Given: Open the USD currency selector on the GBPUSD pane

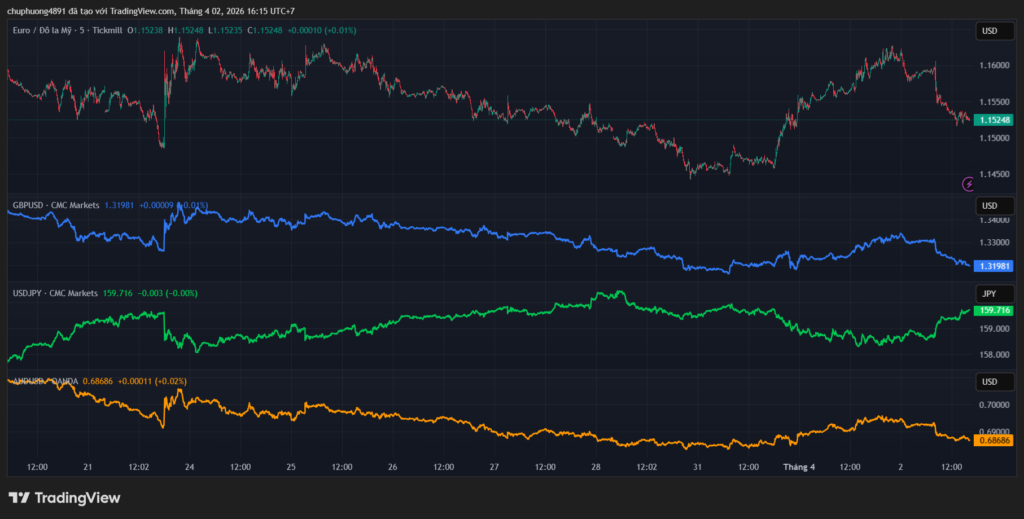Looking at the screenshot, I should [x=989, y=205].
